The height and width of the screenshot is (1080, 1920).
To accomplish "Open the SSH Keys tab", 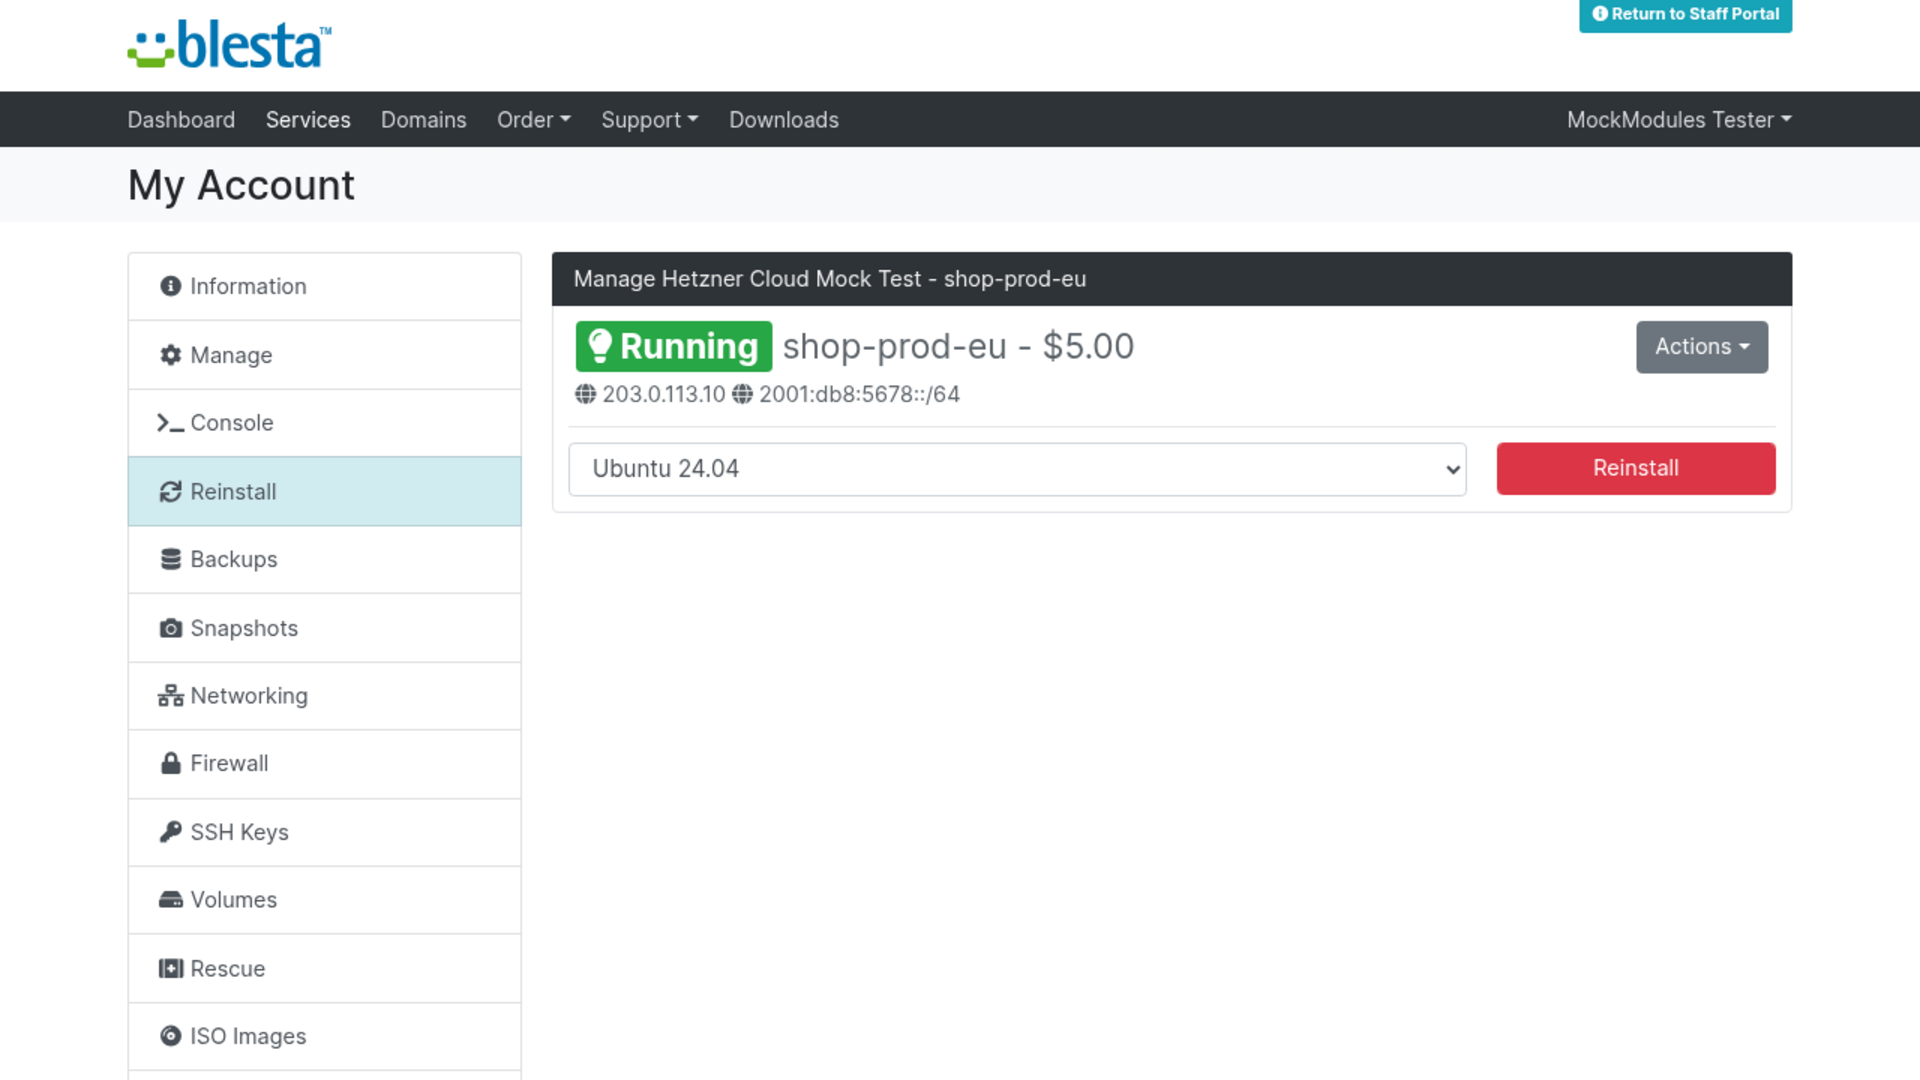I will 325,832.
